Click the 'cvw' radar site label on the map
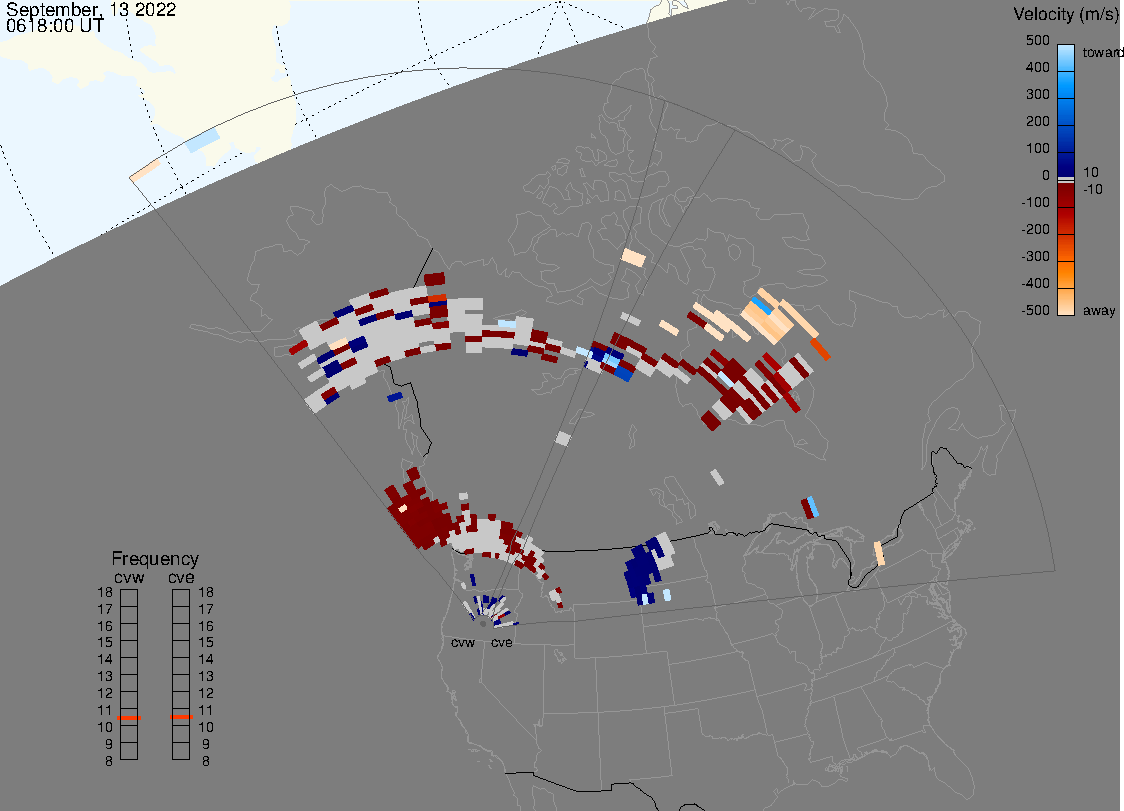This screenshot has width=1124, height=811. click(x=463, y=642)
